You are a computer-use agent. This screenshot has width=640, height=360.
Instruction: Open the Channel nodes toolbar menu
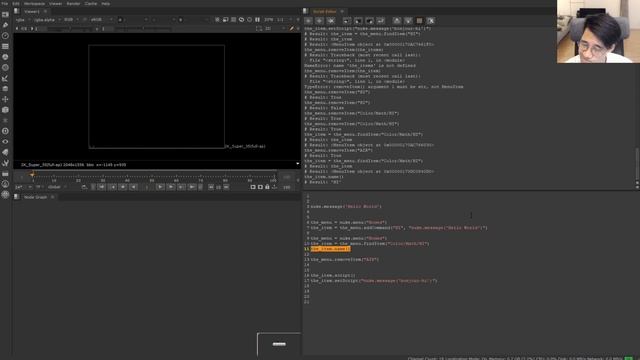click(x=5, y=46)
